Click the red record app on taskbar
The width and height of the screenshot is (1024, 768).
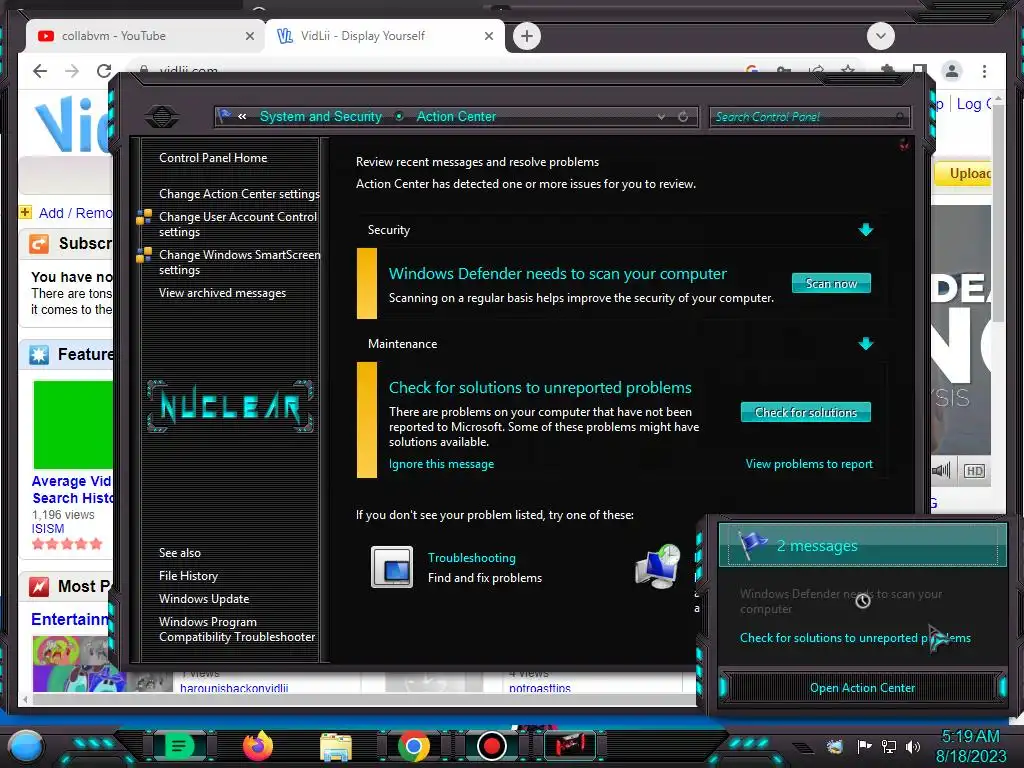tap(492, 746)
